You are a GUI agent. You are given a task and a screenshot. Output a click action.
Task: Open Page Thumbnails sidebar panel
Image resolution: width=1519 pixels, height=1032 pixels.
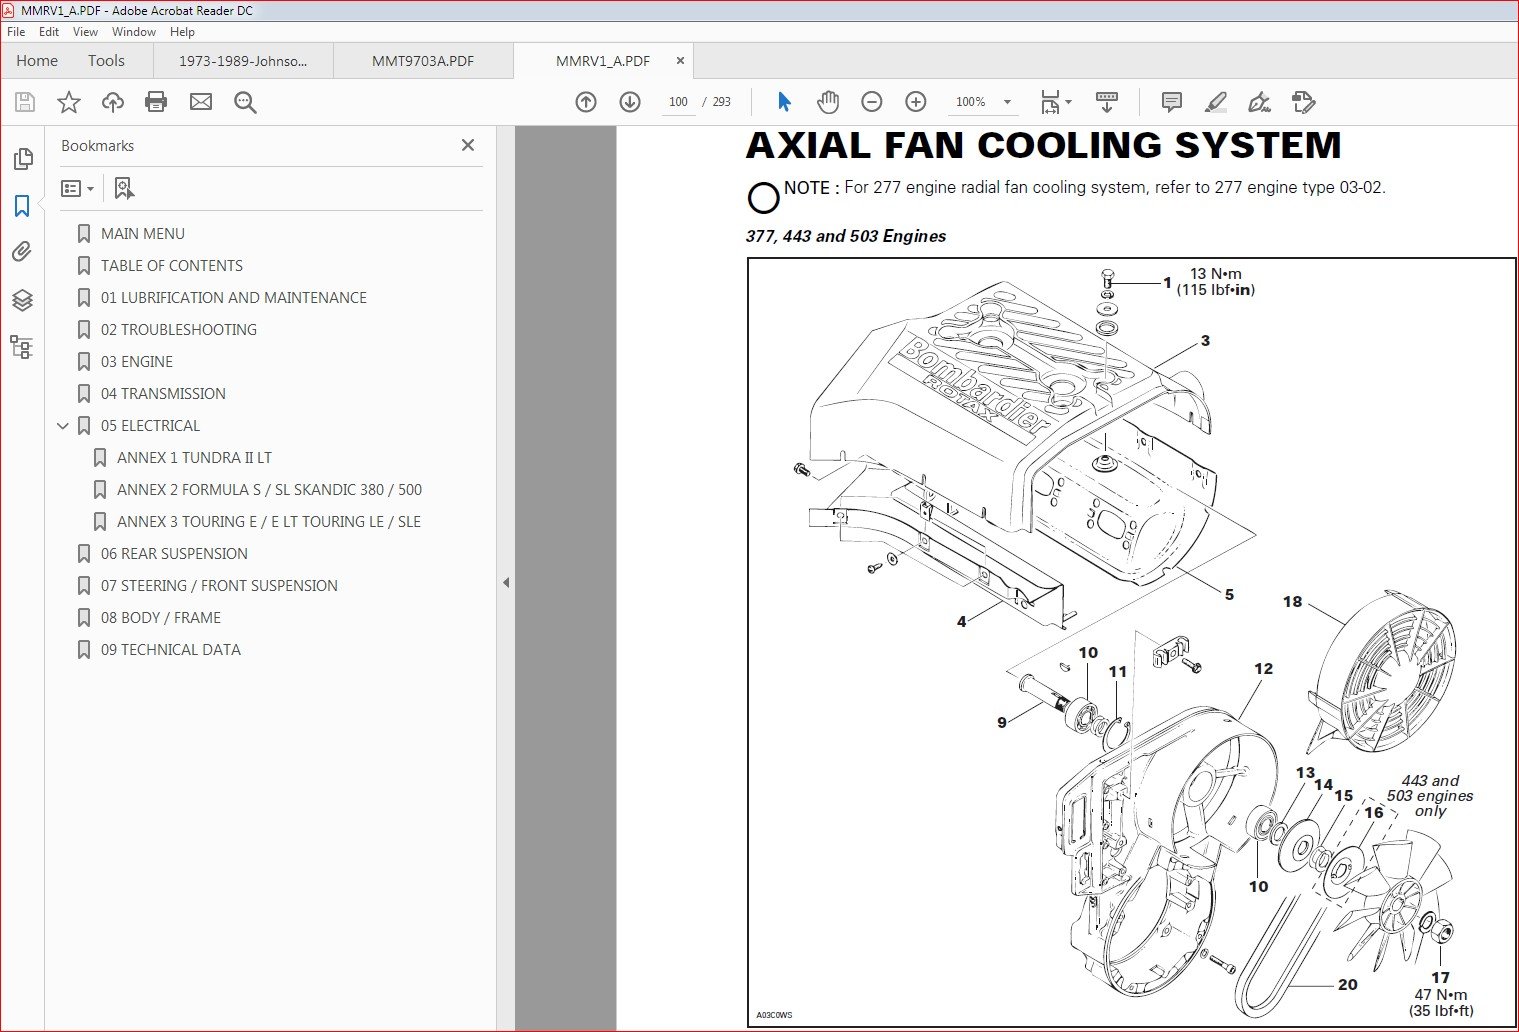pyautogui.click(x=22, y=159)
